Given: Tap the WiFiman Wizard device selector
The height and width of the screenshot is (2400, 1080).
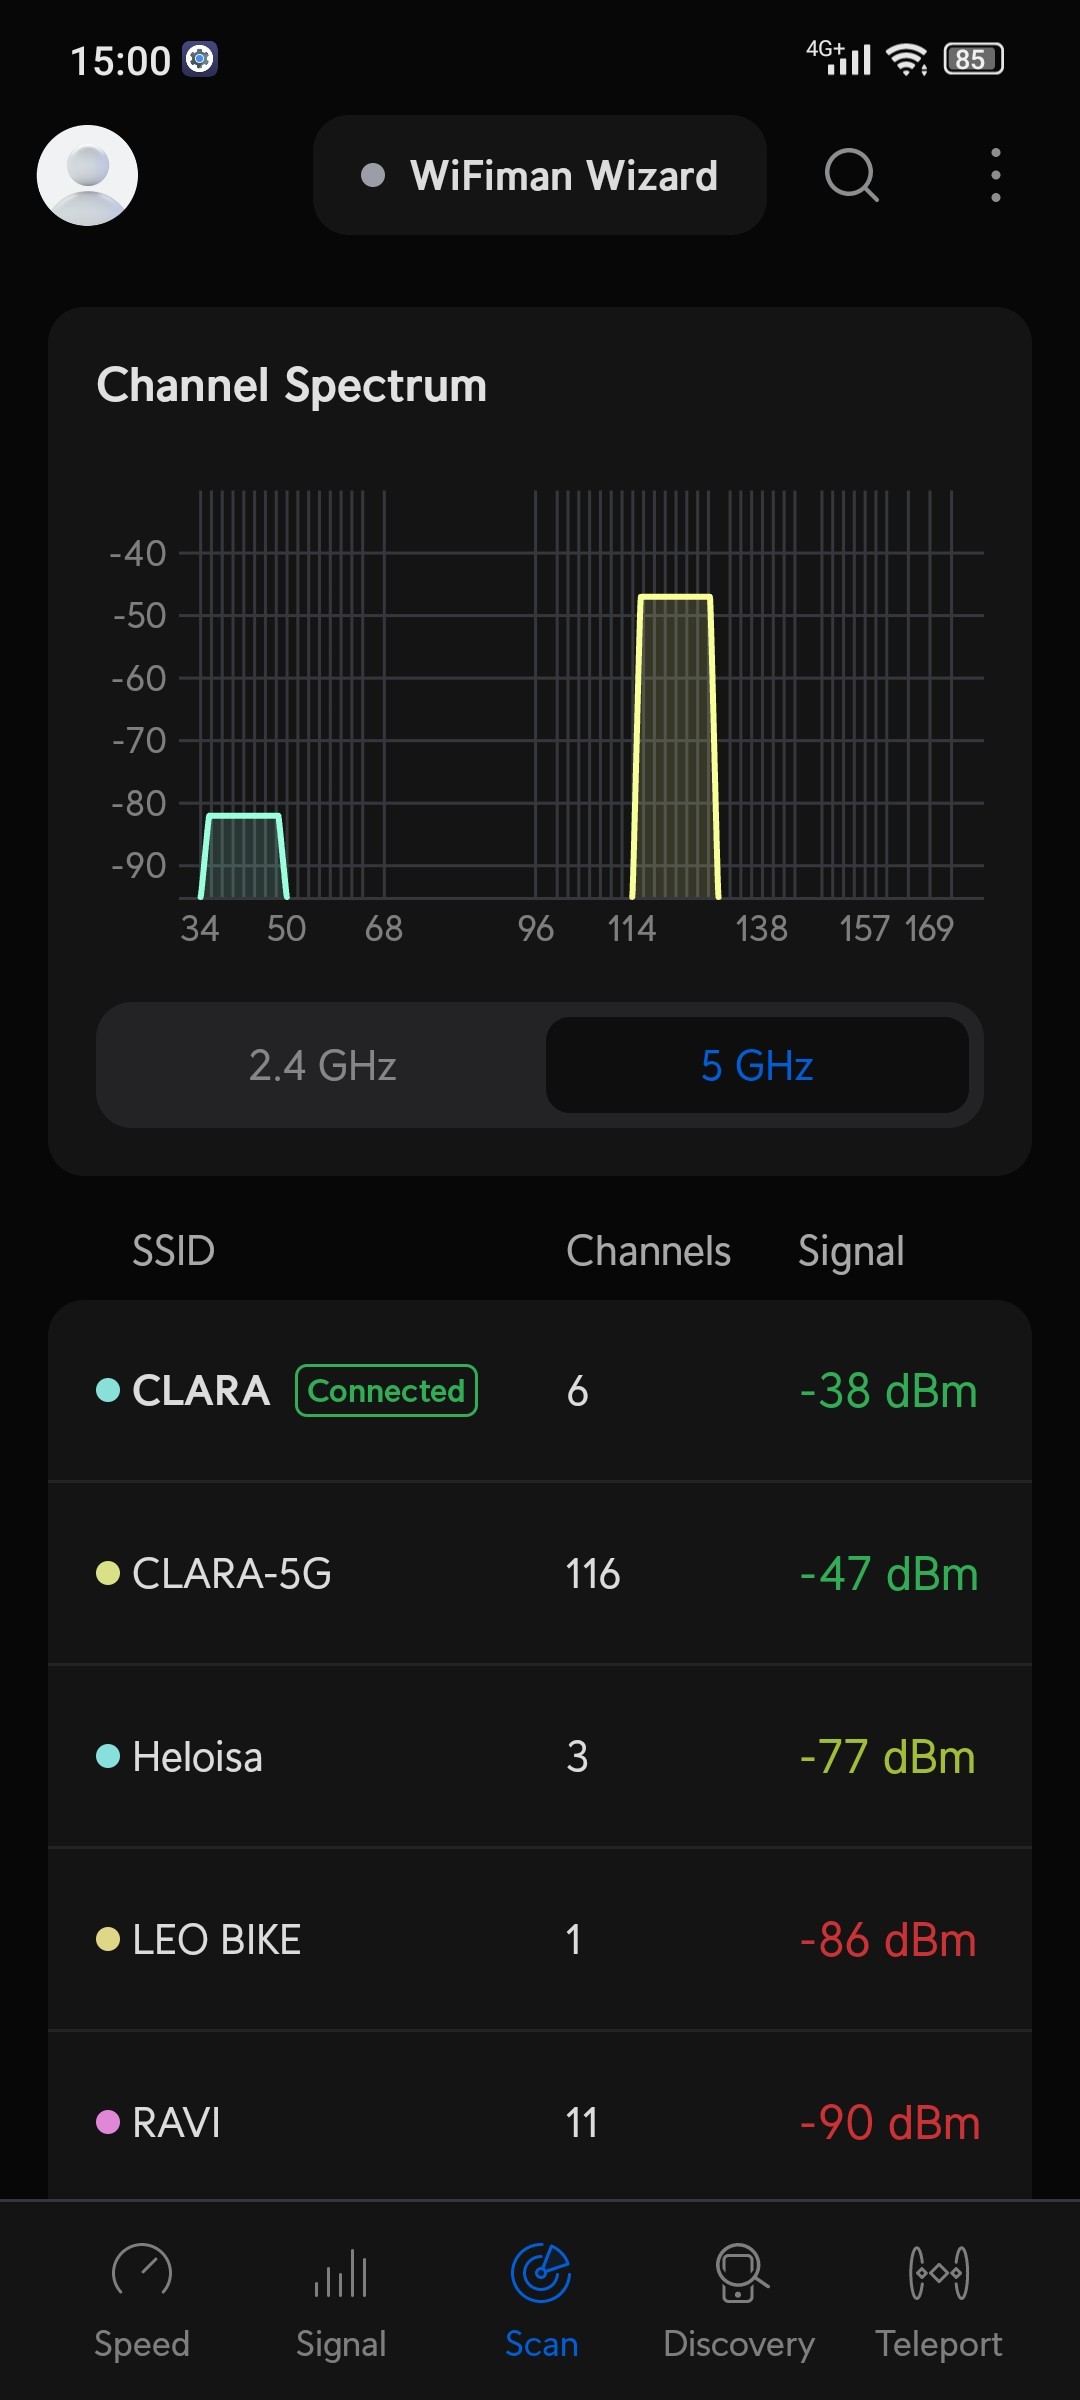Looking at the screenshot, I should pos(540,176).
